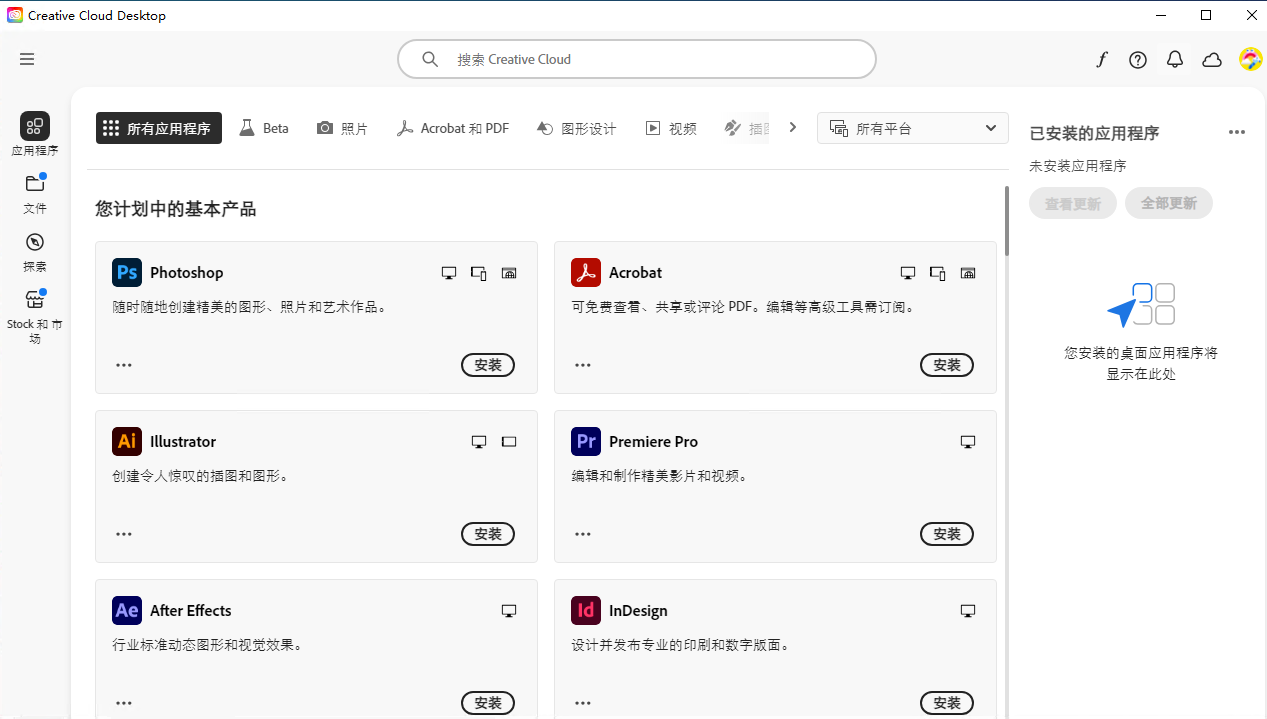Click Photoshop's web platform icon
1267x719 pixels.
(x=509, y=273)
